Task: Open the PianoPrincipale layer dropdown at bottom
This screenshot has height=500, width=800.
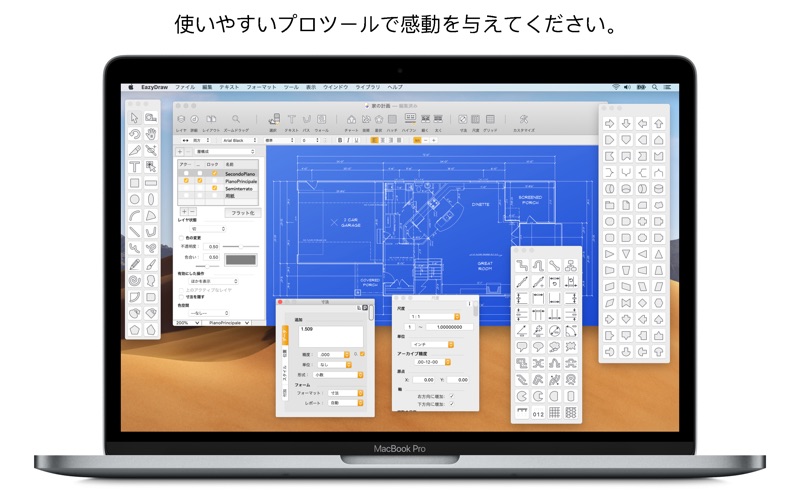Action: point(227,323)
